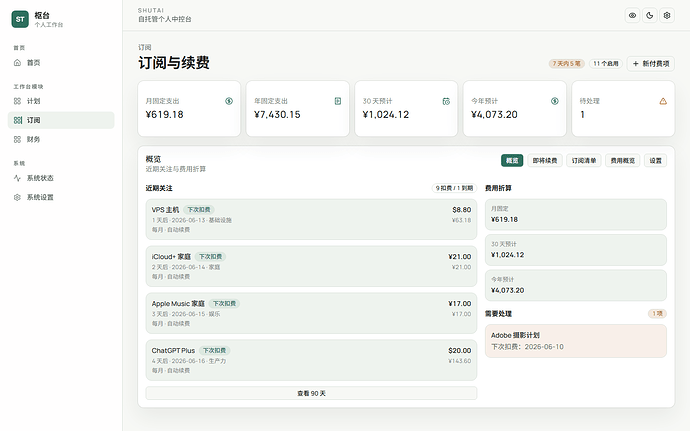
Task: Click the 待处理 warning triangle icon
Action: pyautogui.click(x=663, y=101)
